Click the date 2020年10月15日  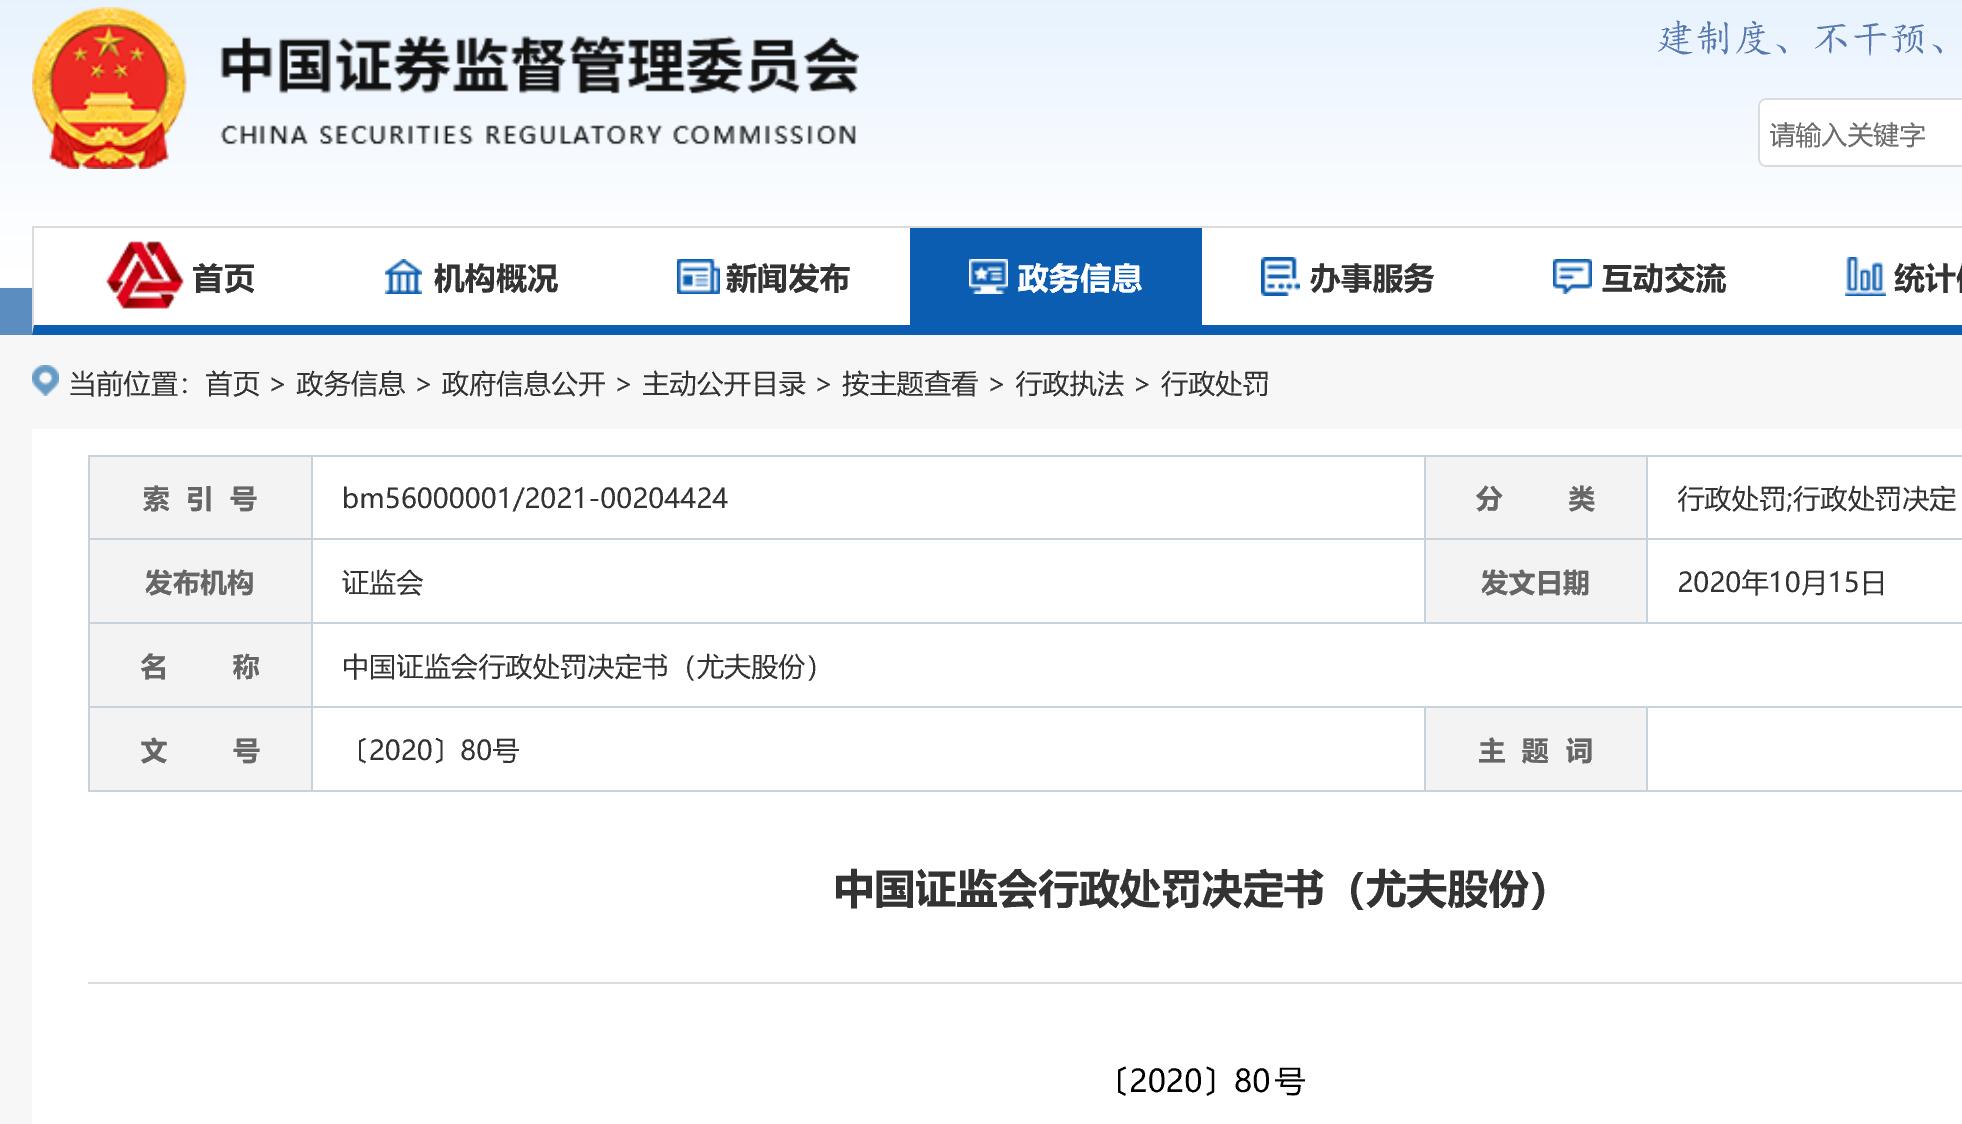click(1782, 582)
